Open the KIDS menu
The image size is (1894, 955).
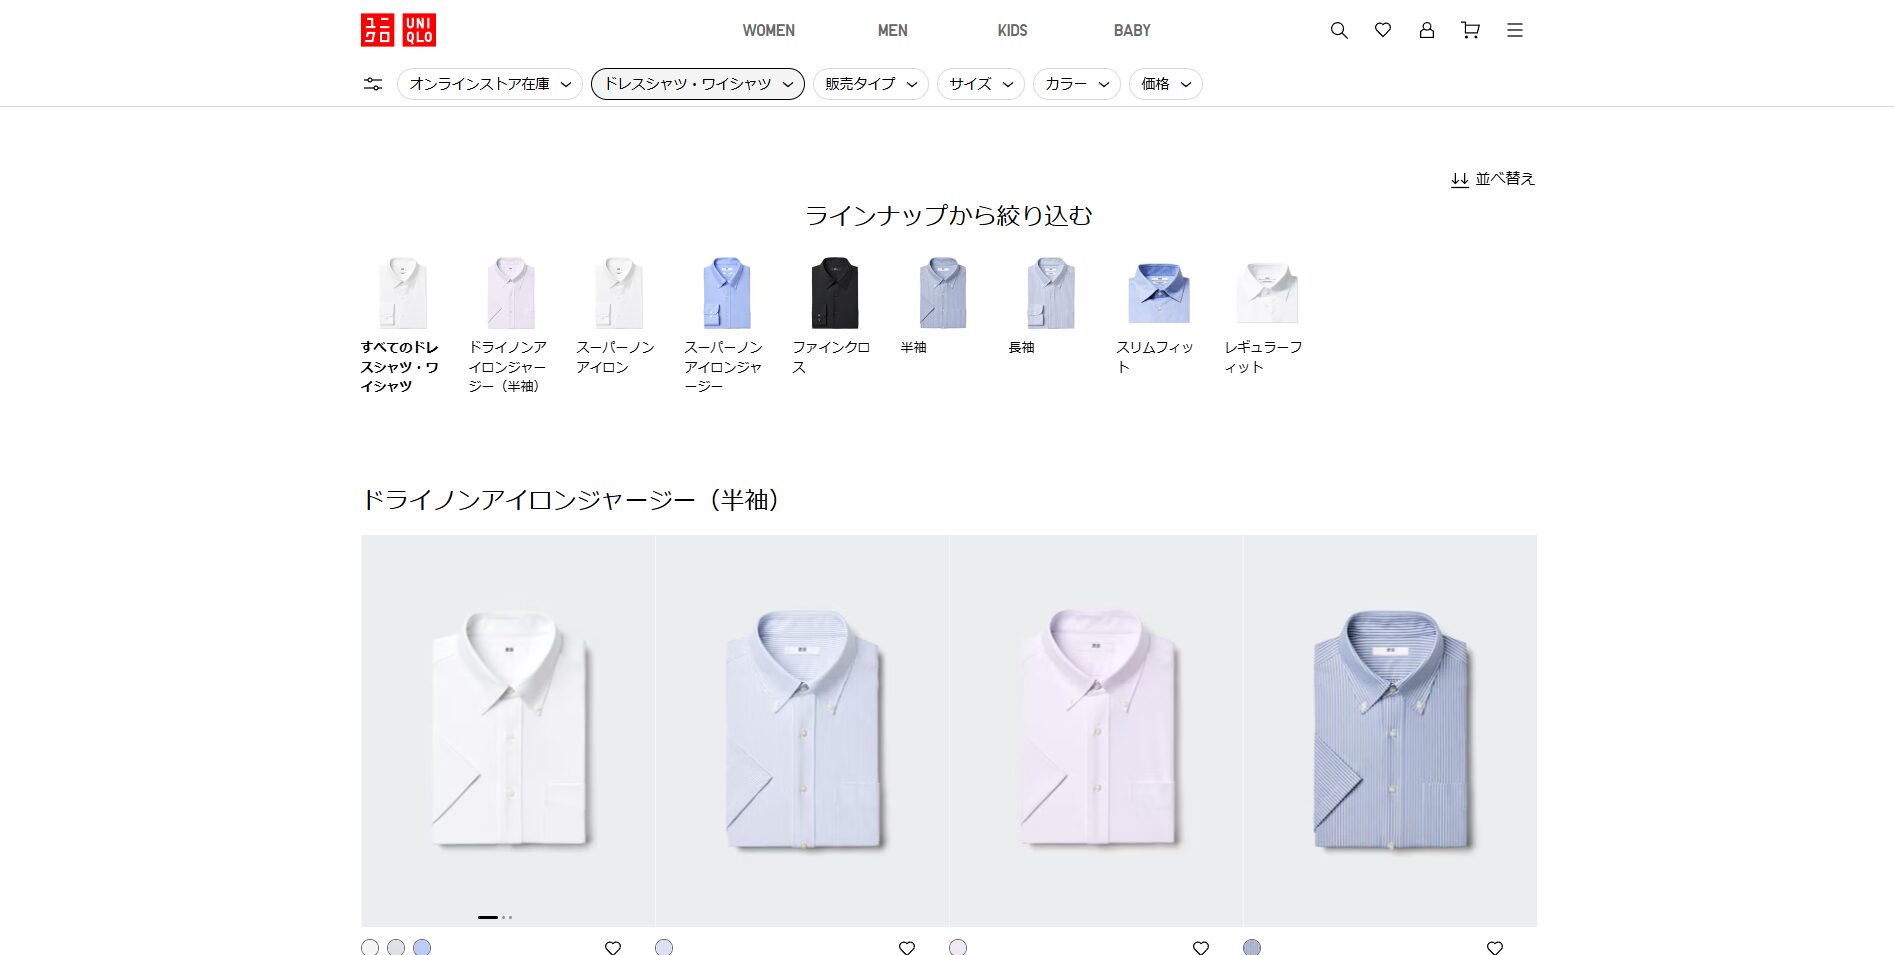click(1012, 31)
